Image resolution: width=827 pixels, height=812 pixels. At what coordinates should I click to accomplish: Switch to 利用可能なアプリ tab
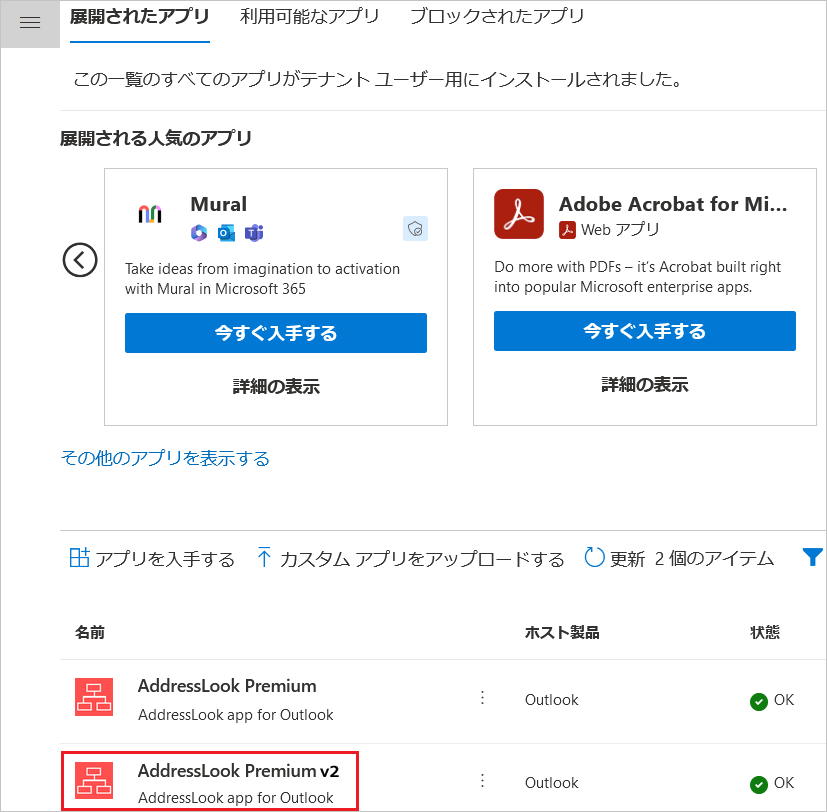310,17
